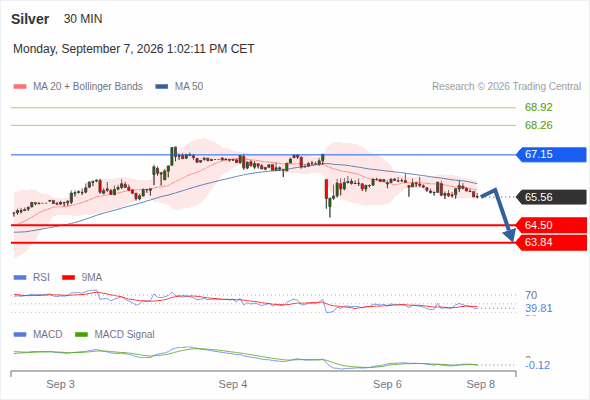Select the 67.15 pivot price tag
Image resolution: width=590 pixels, height=400 pixels.
point(551,154)
